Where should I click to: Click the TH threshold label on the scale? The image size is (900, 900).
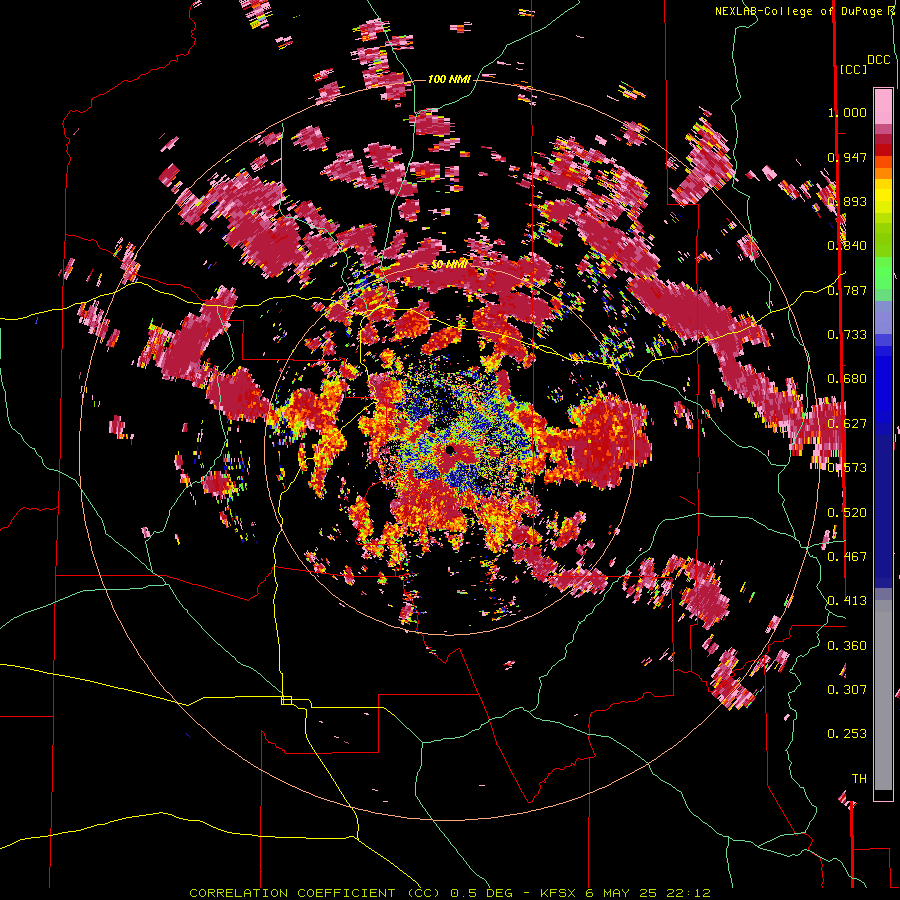pos(859,779)
